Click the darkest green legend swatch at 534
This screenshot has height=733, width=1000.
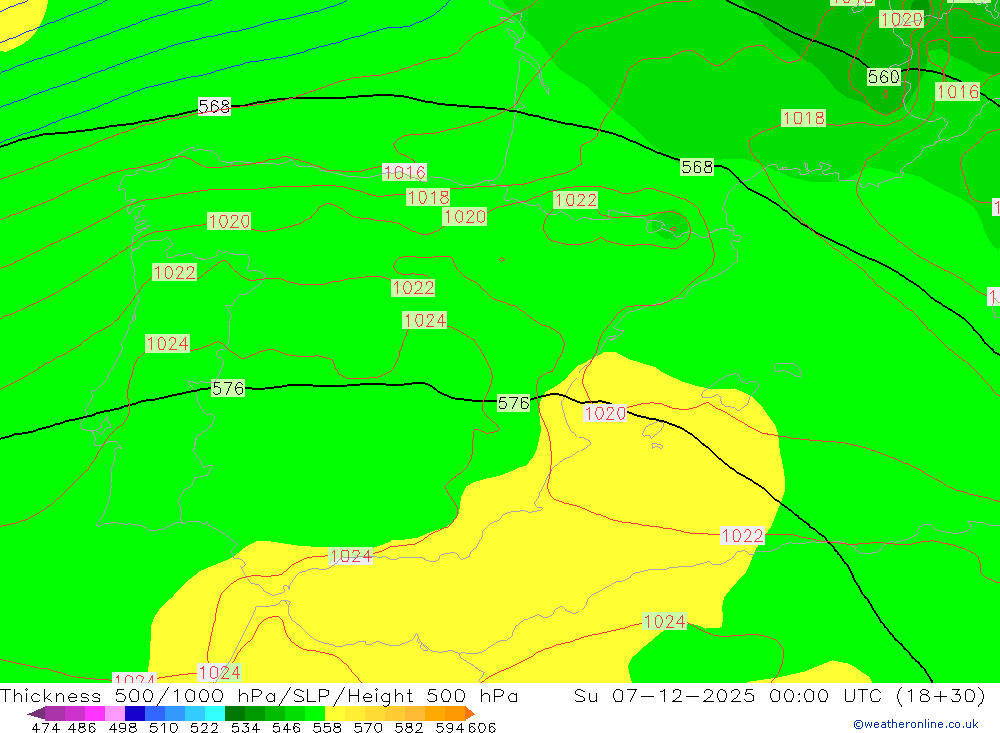click(235, 713)
